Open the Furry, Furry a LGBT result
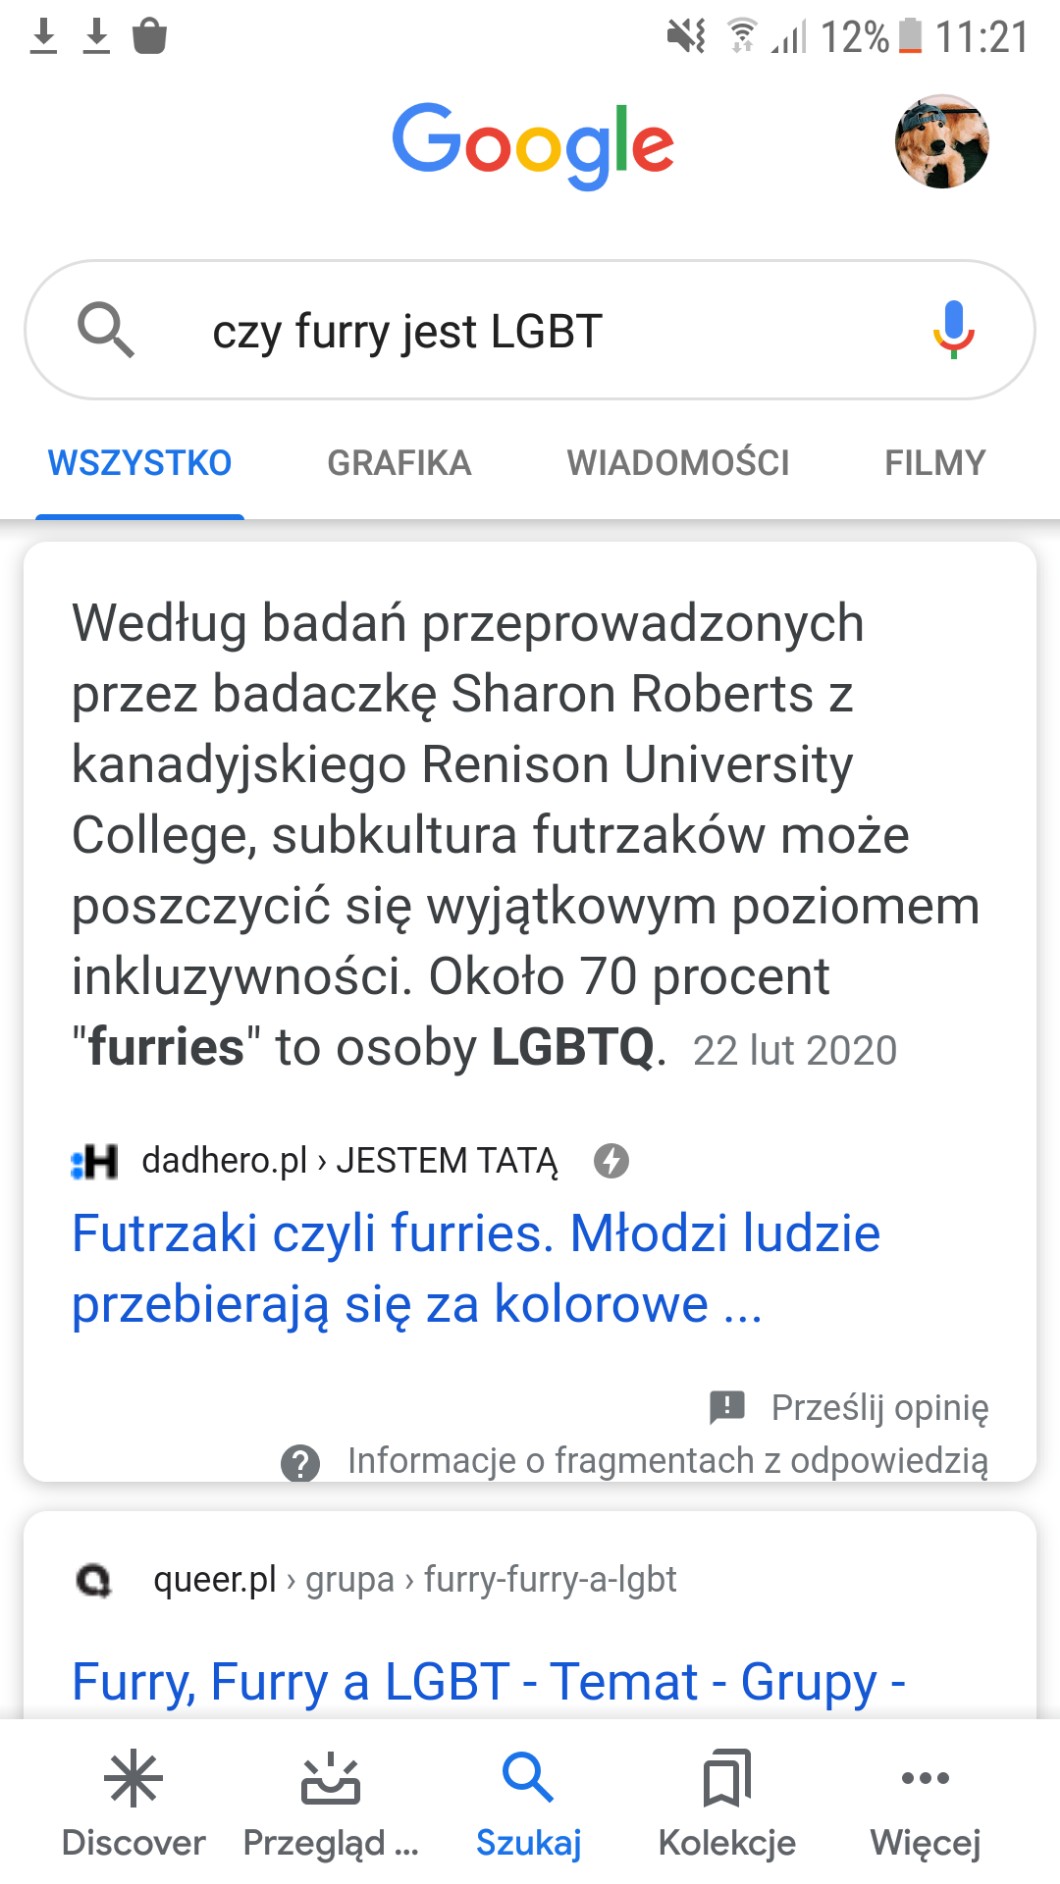 488,1681
